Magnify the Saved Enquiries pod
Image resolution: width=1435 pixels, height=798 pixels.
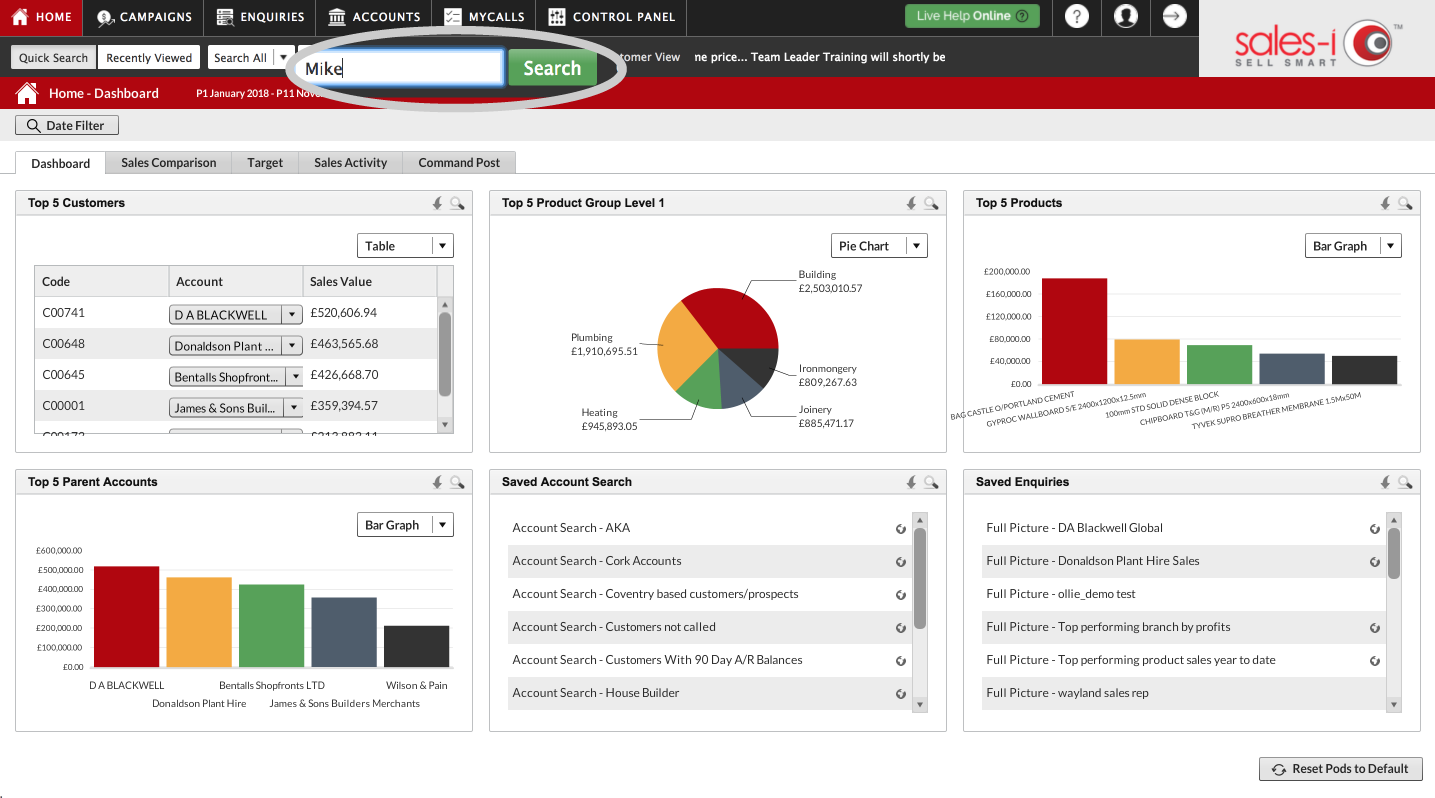pos(1405,482)
